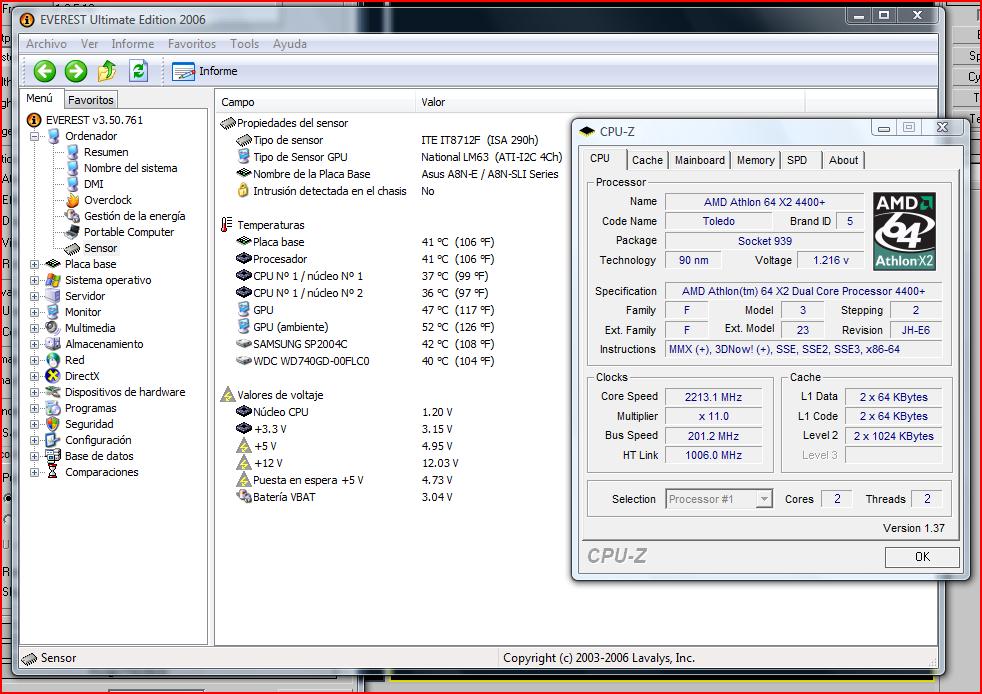Click the Seguridad shield icon
Image resolution: width=982 pixels, height=694 pixels.
(53, 424)
